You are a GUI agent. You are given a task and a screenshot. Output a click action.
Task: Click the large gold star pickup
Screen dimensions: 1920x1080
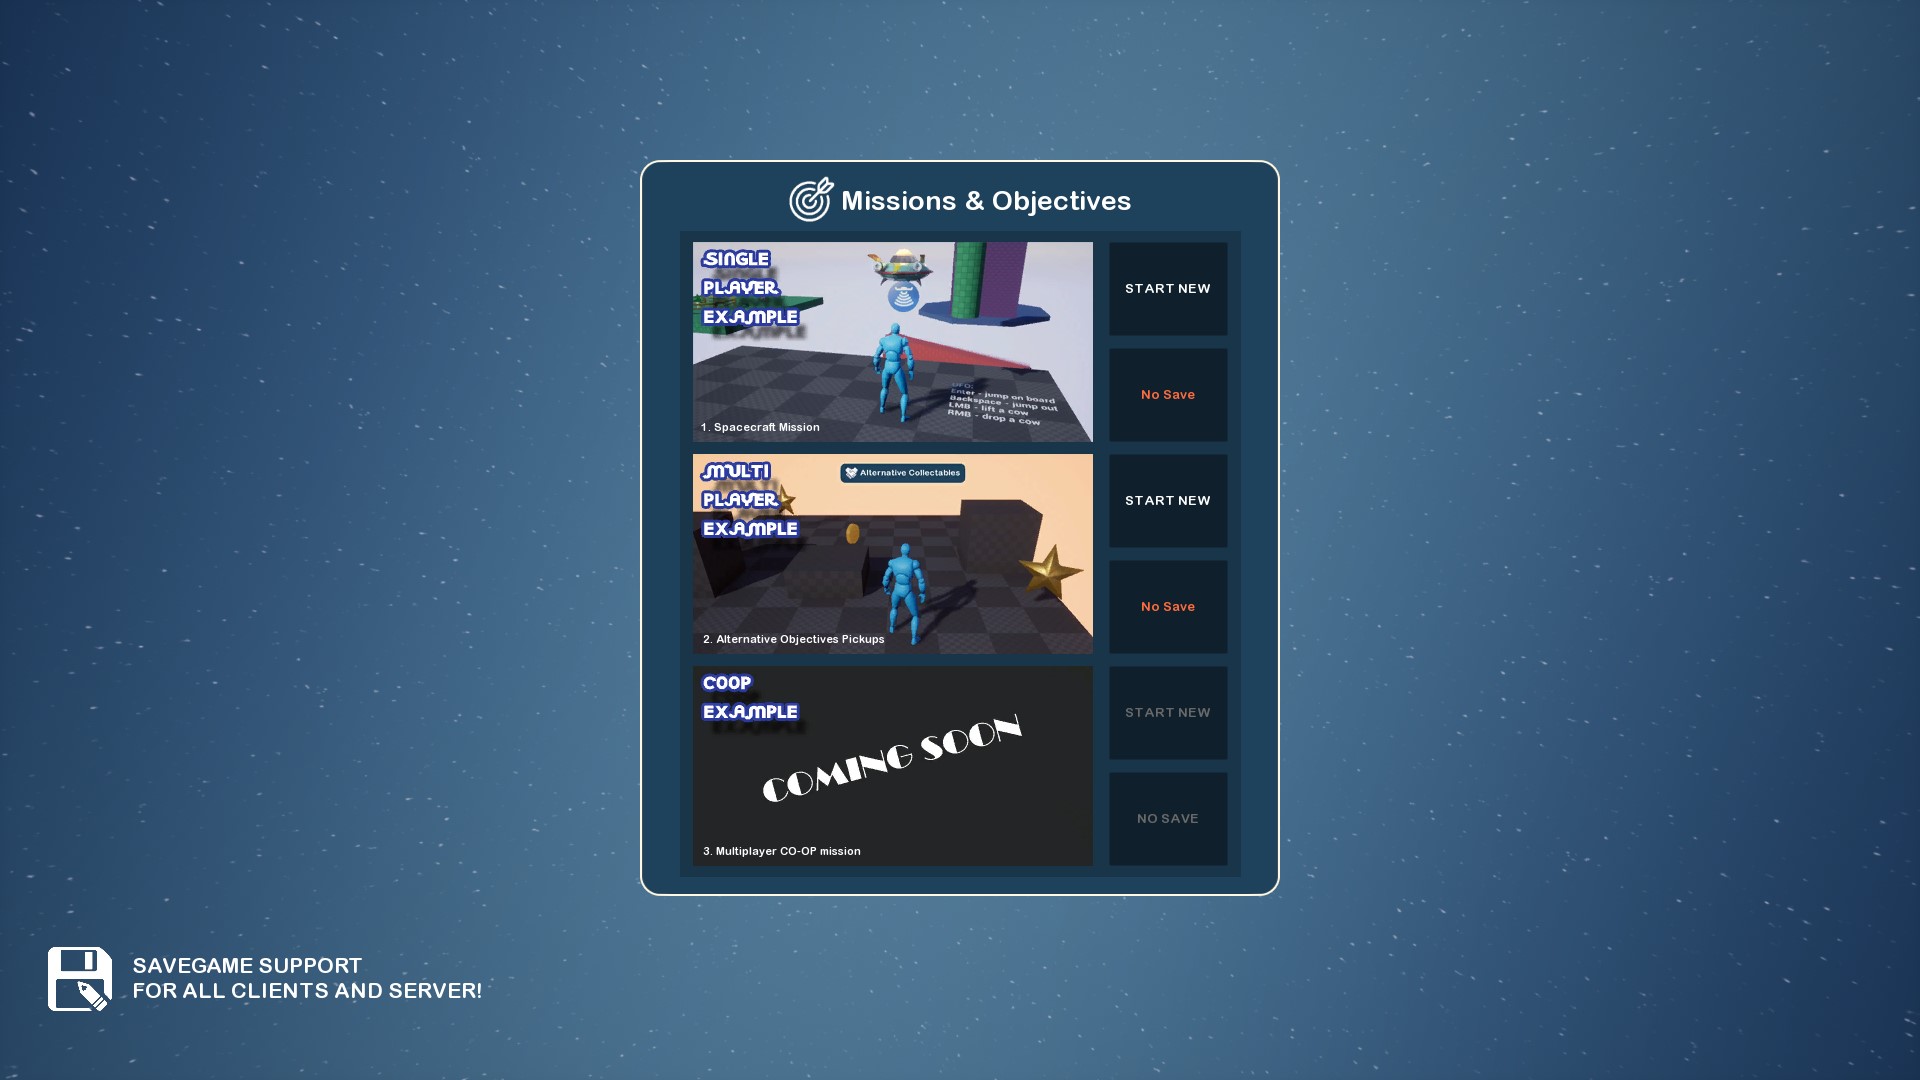(1049, 571)
